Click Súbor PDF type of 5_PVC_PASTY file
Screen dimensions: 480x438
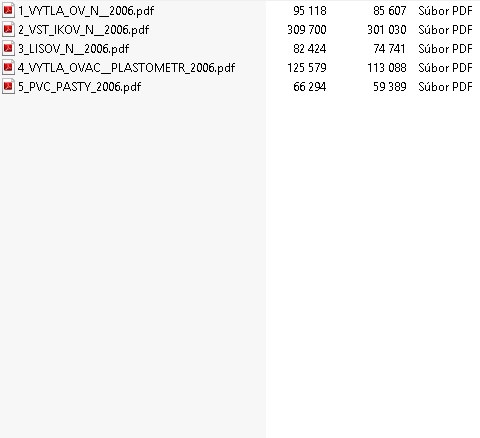click(445, 87)
